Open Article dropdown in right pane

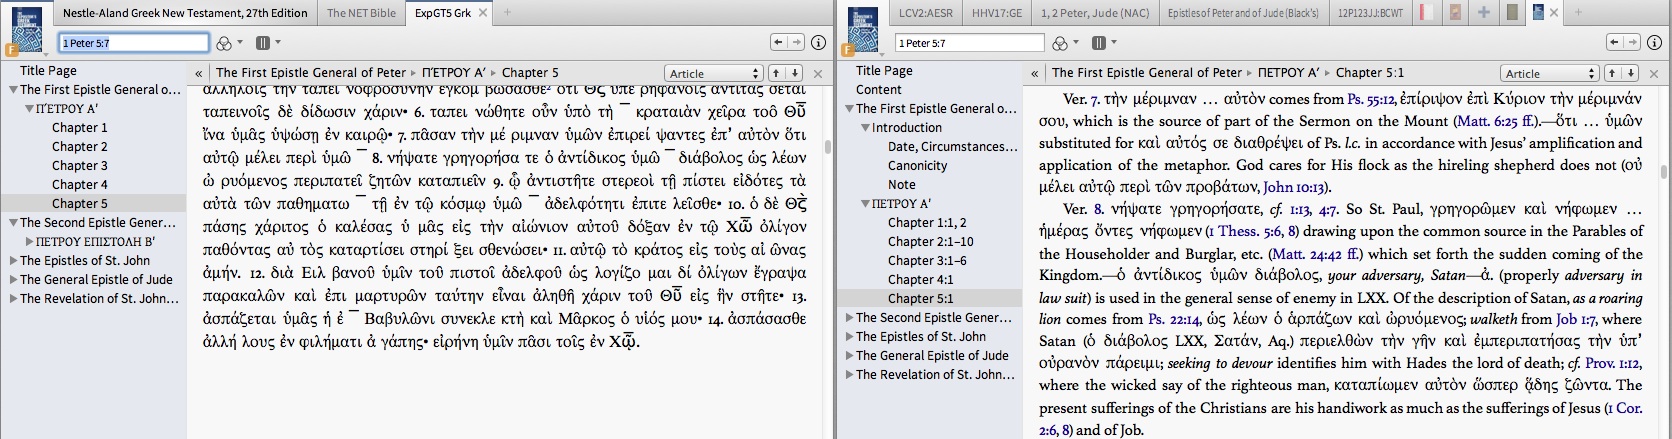(1549, 73)
